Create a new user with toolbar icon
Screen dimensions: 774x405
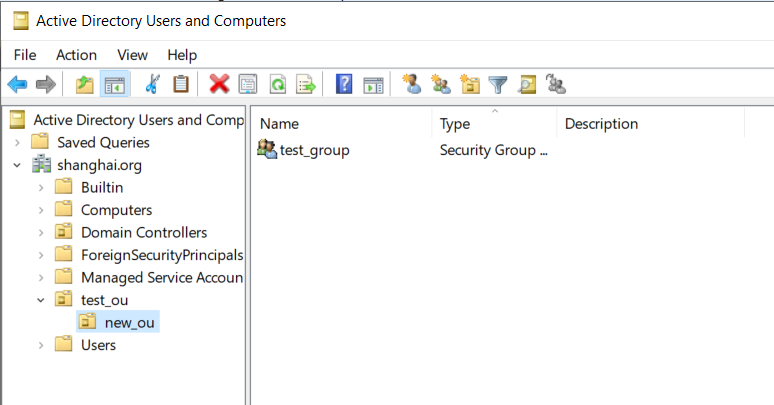[x=411, y=84]
